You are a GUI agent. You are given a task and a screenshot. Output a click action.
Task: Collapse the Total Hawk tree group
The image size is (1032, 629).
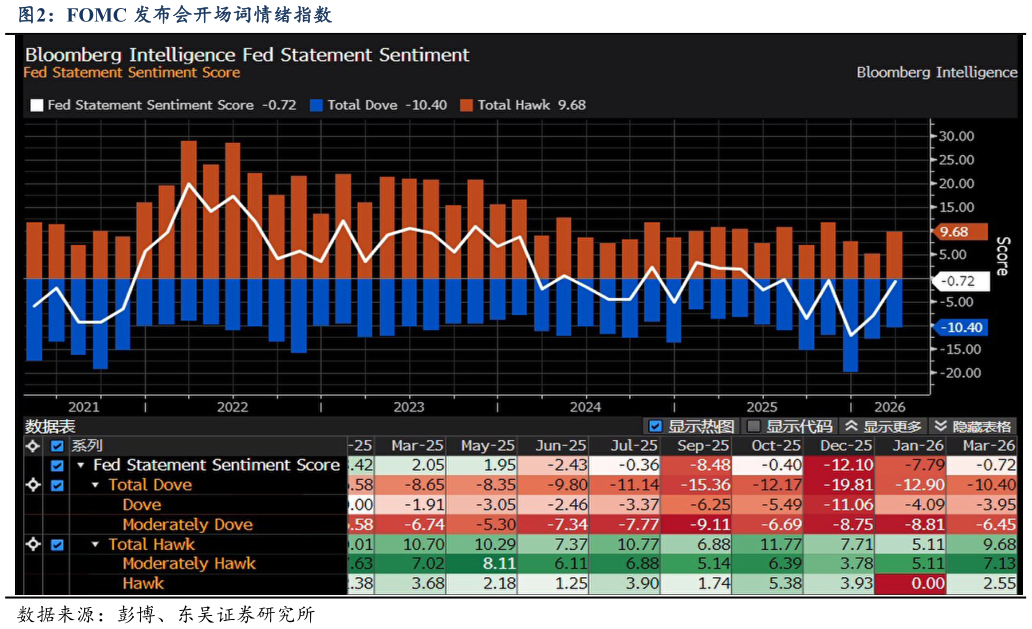[x=96, y=545]
